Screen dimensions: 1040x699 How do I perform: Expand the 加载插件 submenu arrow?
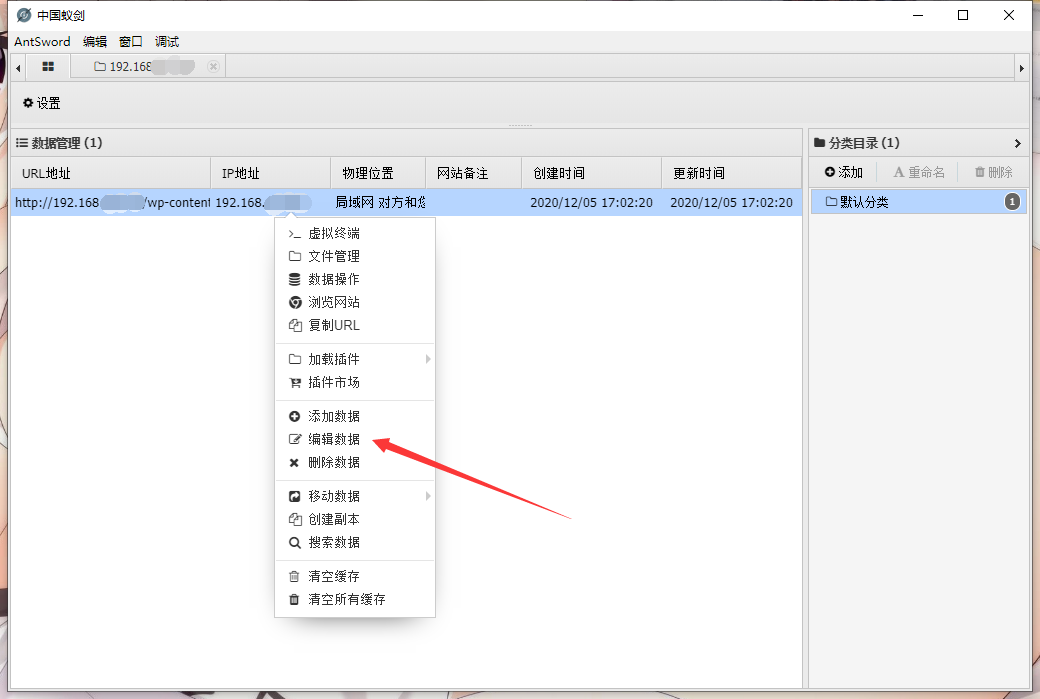tap(428, 359)
